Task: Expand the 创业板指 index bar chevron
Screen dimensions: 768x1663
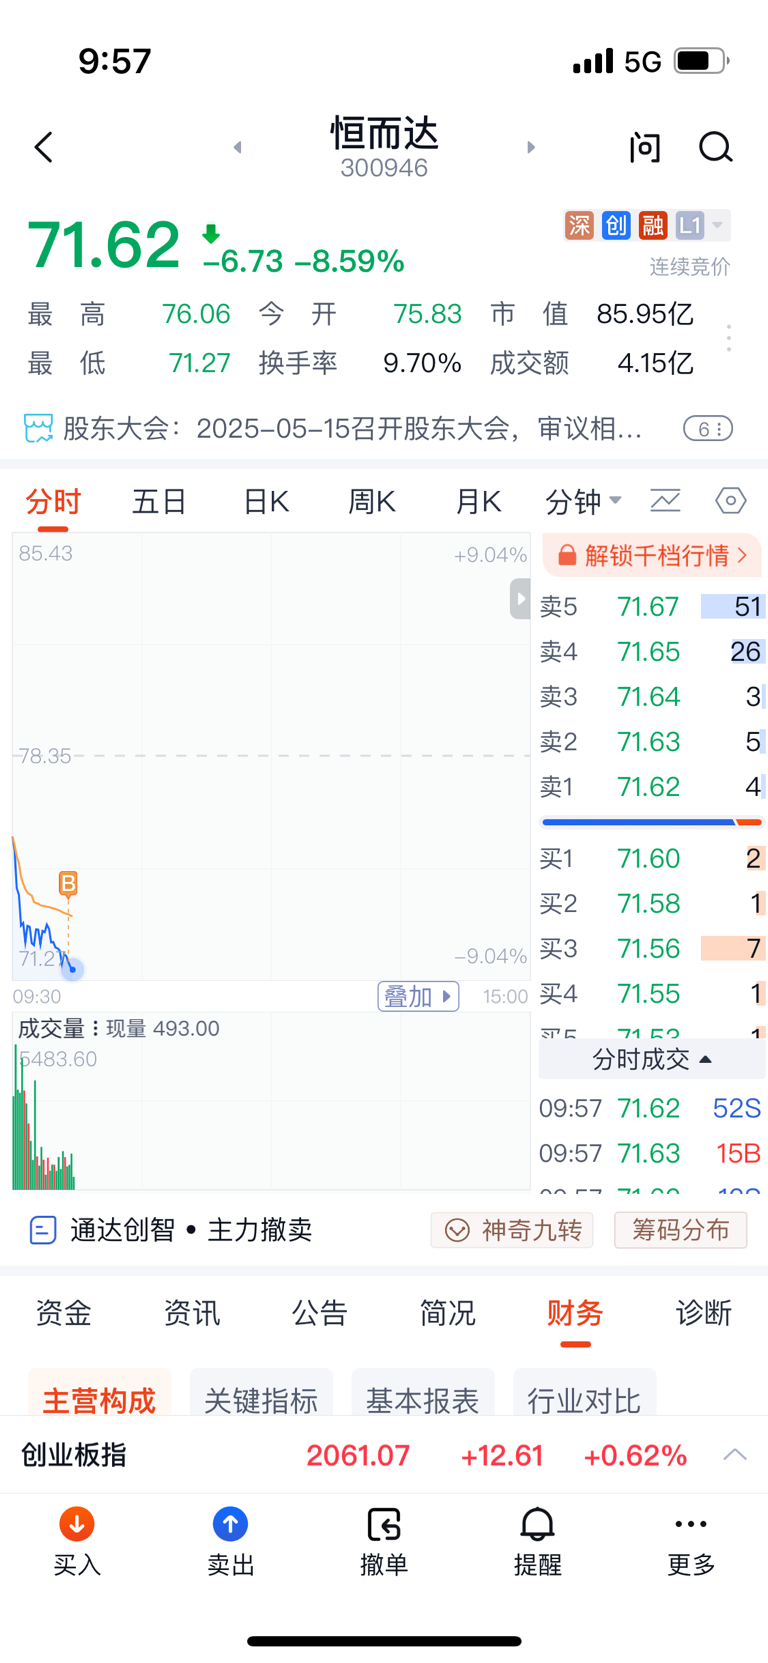Action: (735, 1454)
